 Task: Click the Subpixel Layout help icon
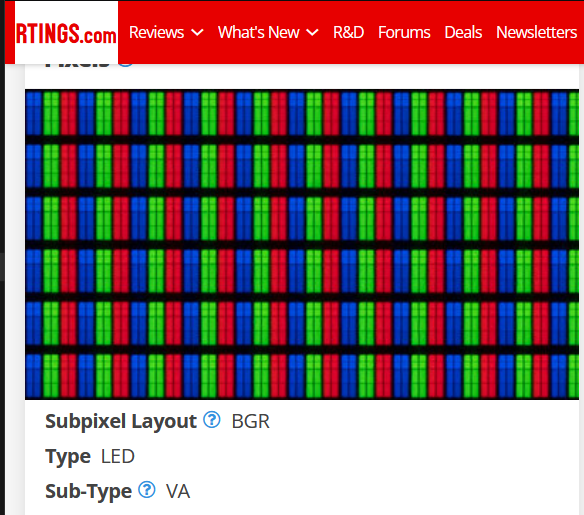[x=212, y=420]
